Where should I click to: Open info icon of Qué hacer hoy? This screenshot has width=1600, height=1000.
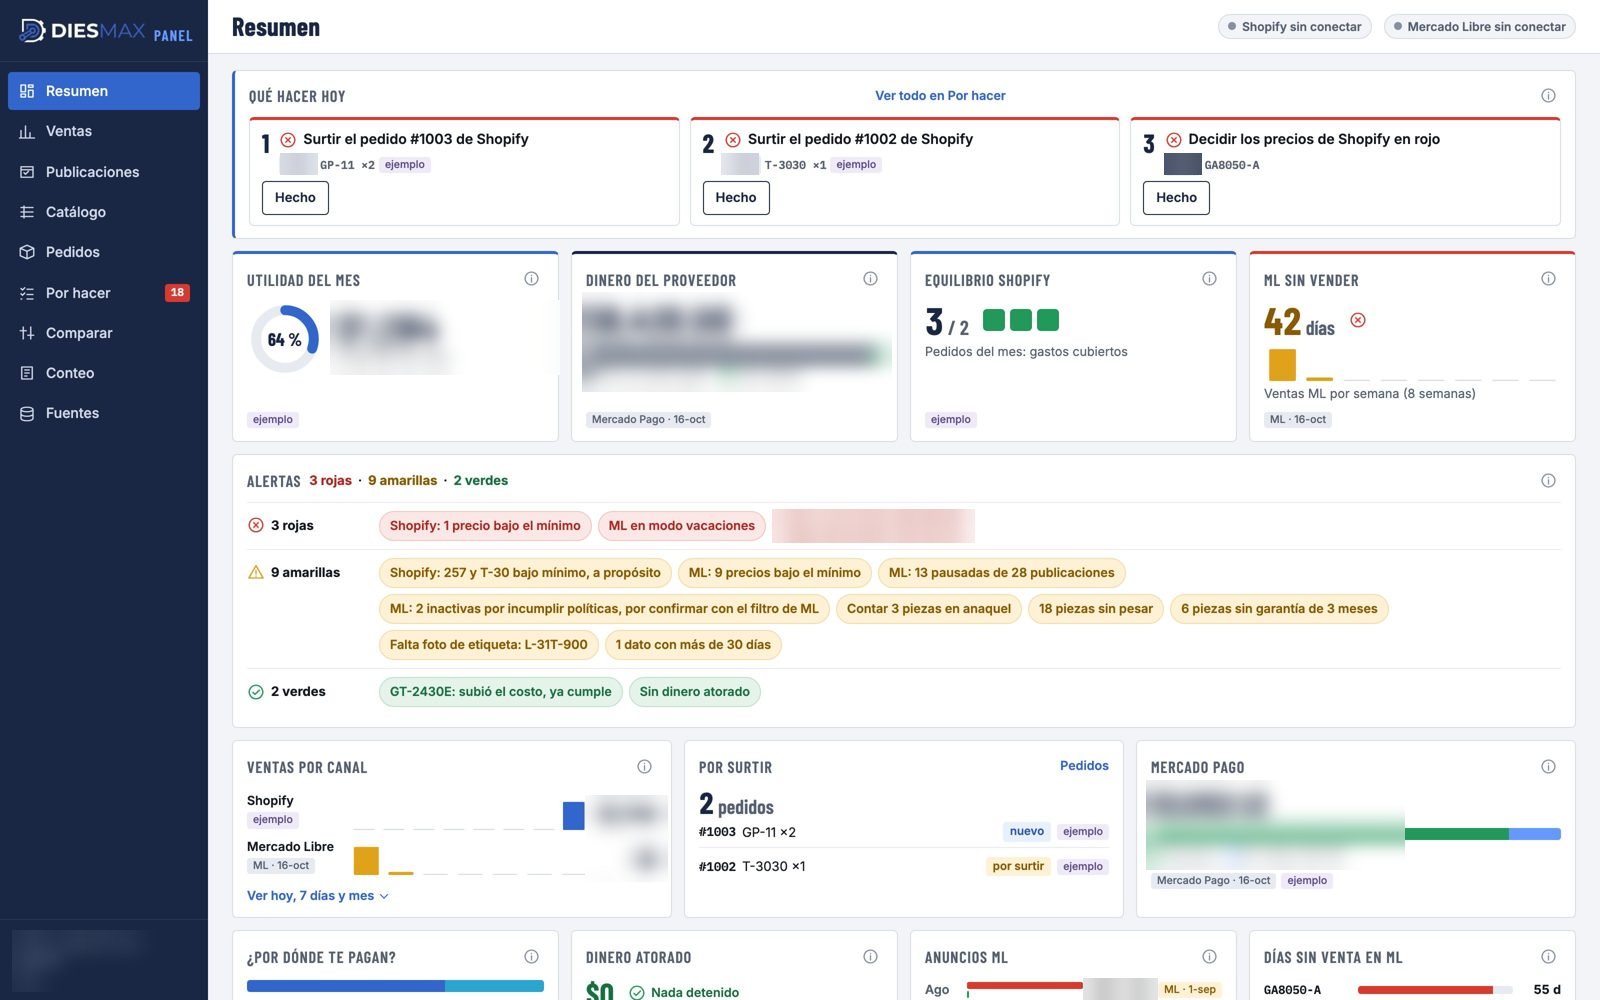[1548, 96]
